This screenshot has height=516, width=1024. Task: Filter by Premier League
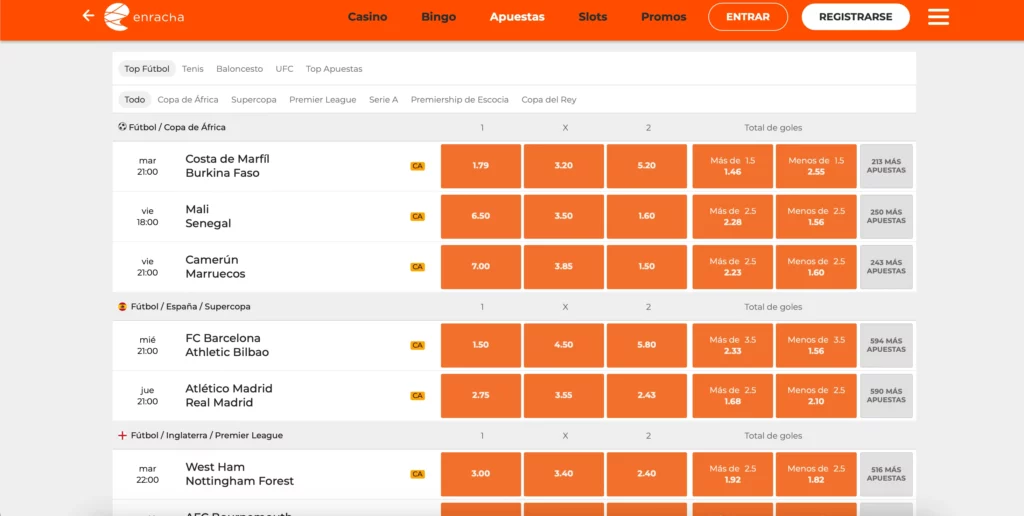point(323,100)
